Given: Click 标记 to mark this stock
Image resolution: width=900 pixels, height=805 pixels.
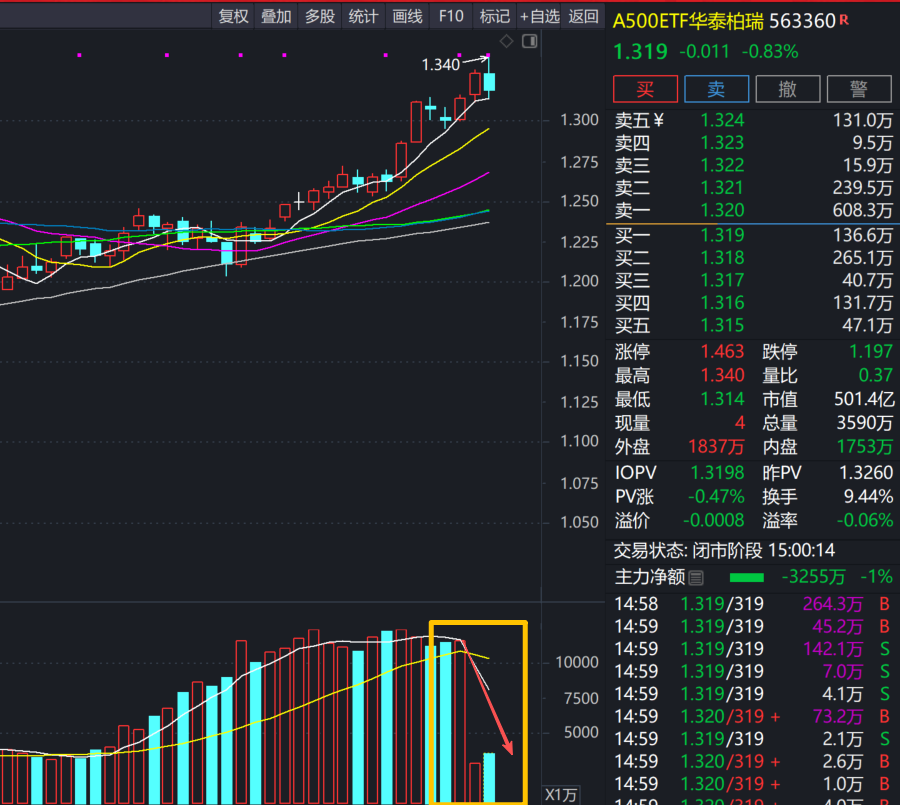Looking at the screenshot, I should [494, 16].
